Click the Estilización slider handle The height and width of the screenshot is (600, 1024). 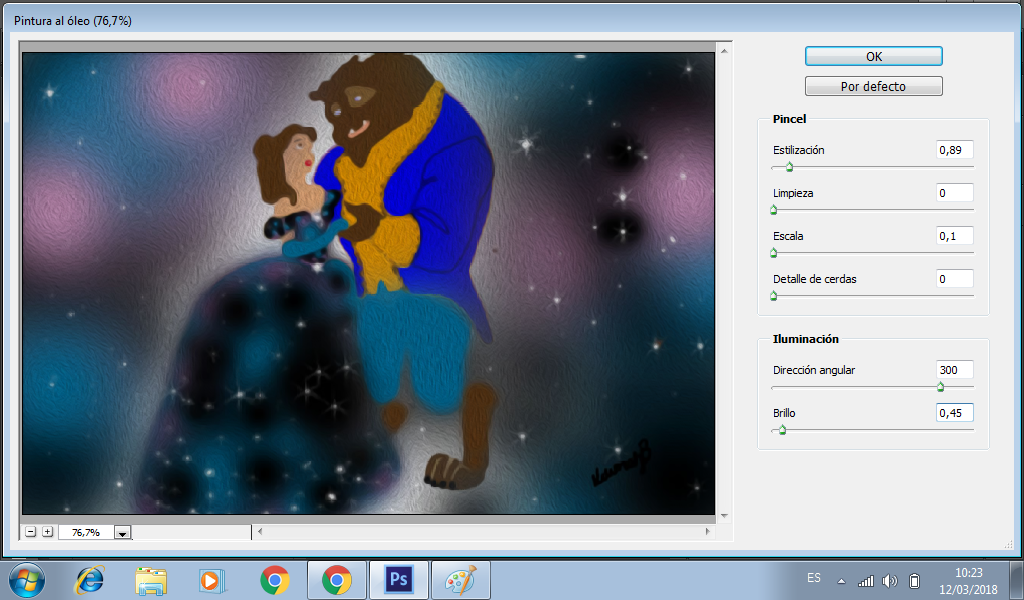tap(790, 167)
